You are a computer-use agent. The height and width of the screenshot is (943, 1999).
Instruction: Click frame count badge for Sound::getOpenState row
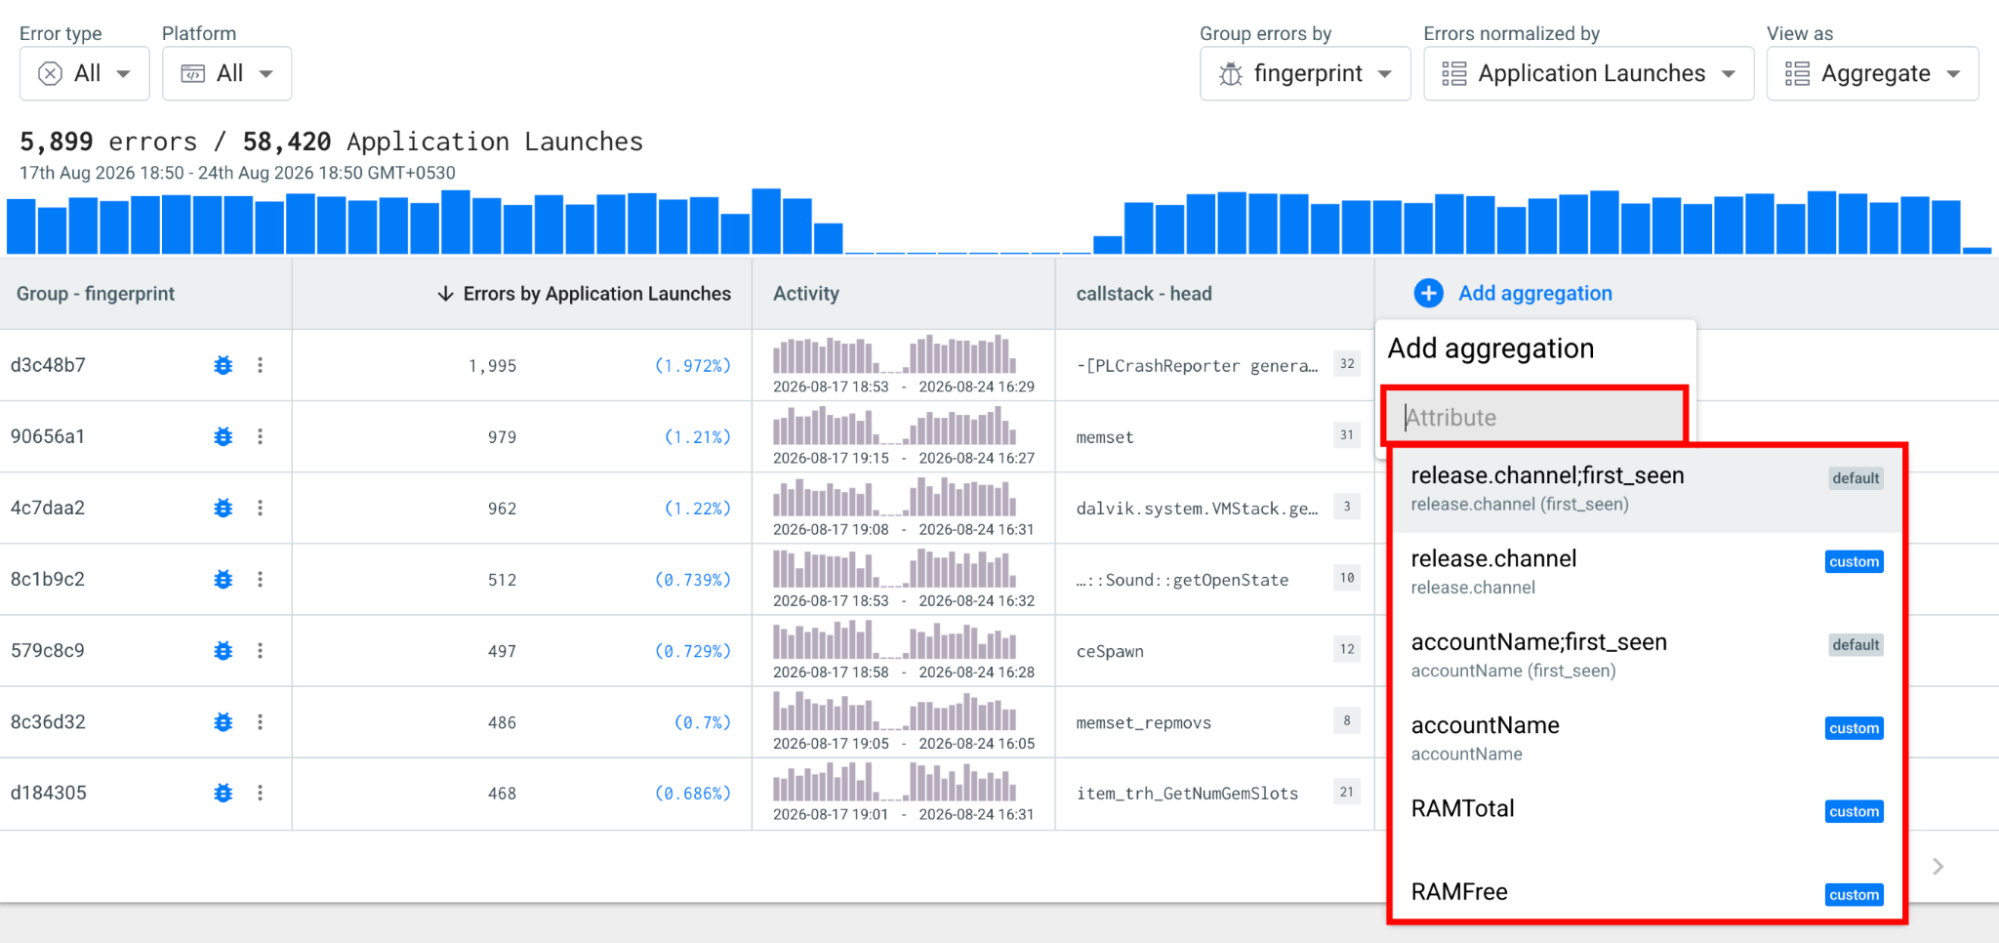(1347, 578)
